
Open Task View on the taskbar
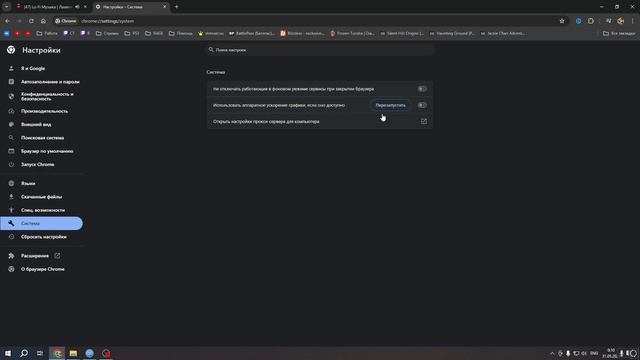point(40,353)
